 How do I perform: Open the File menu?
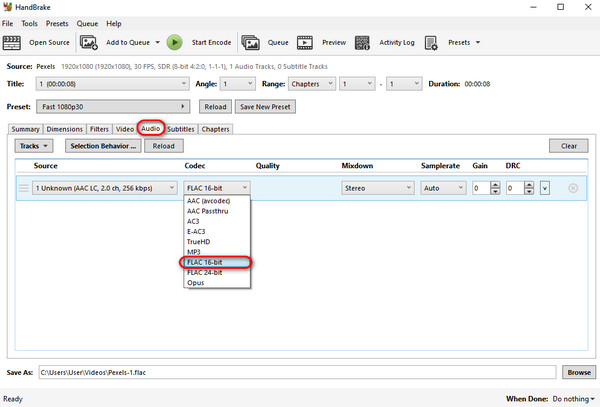click(x=7, y=23)
